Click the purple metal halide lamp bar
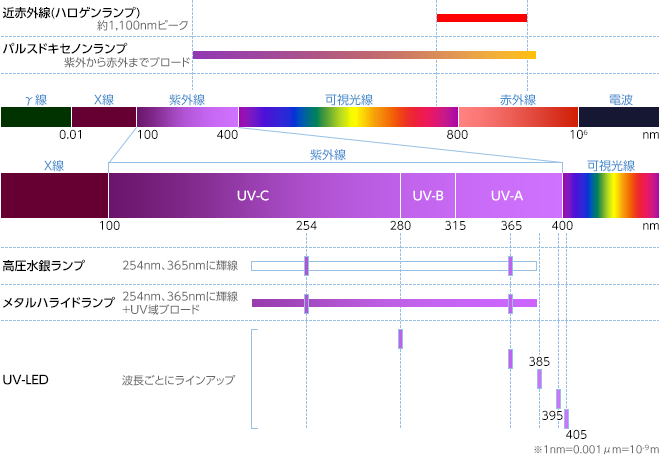The width and height of the screenshot is (660, 456). click(x=400, y=302)
